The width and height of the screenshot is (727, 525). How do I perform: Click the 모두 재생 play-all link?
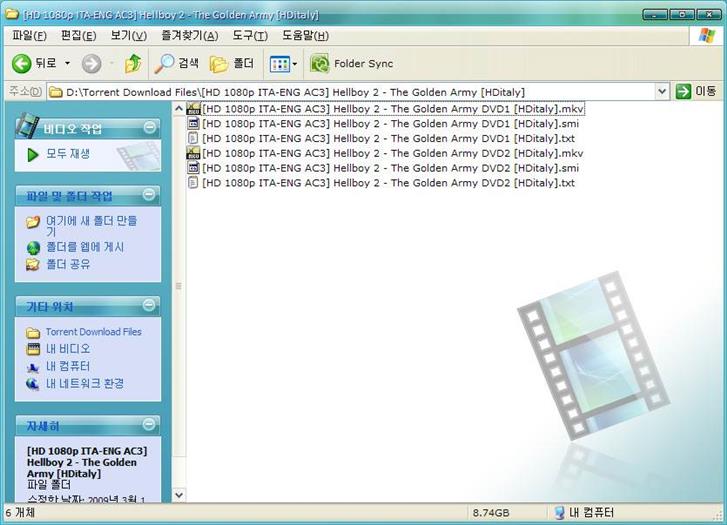tap(68, 154)
